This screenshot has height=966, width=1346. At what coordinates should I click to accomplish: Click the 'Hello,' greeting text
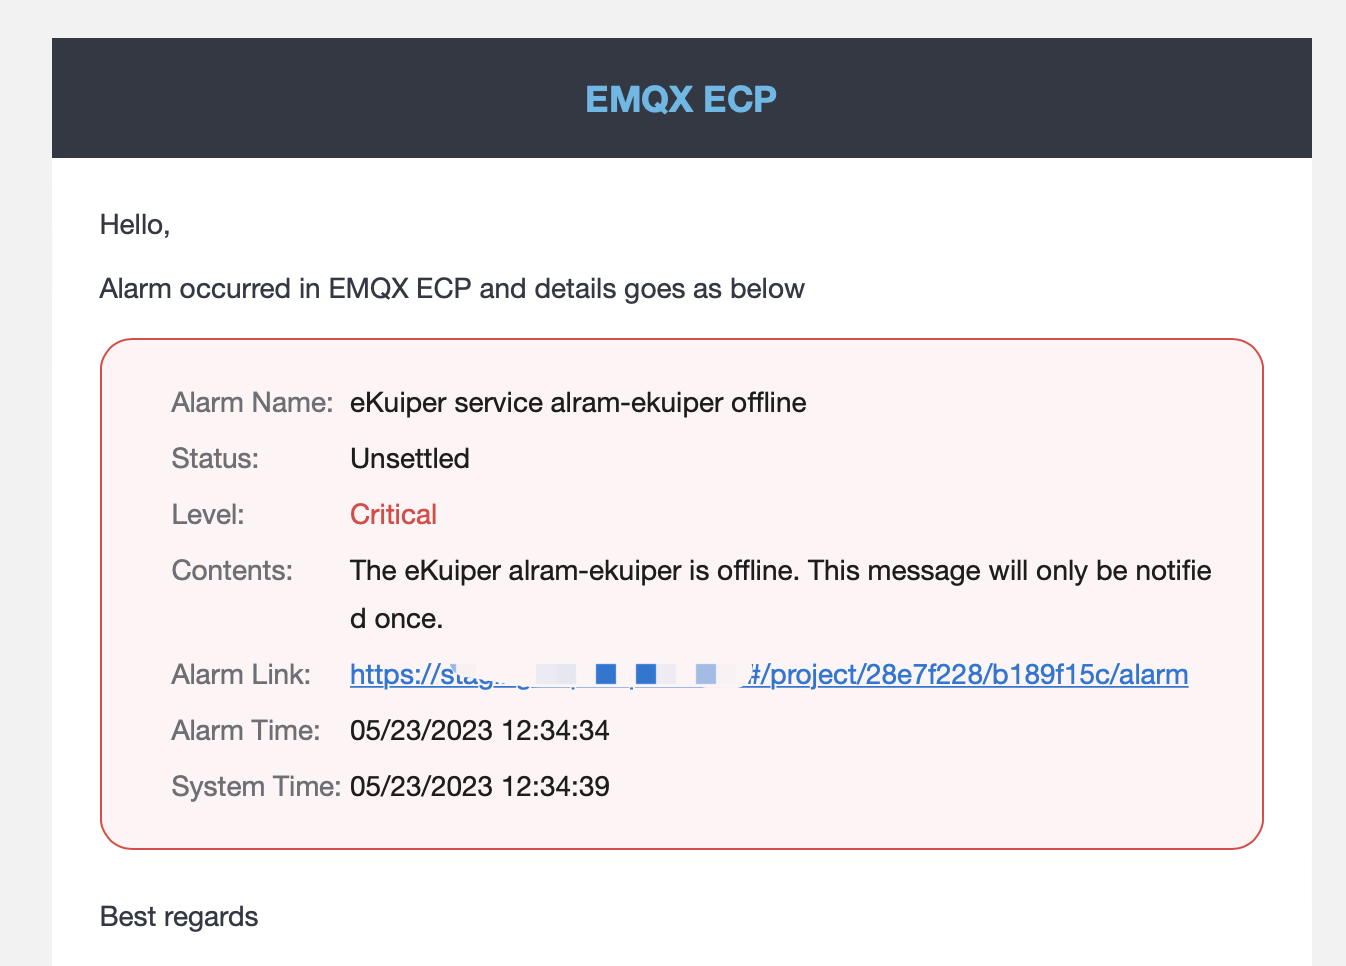pos(135,225)
